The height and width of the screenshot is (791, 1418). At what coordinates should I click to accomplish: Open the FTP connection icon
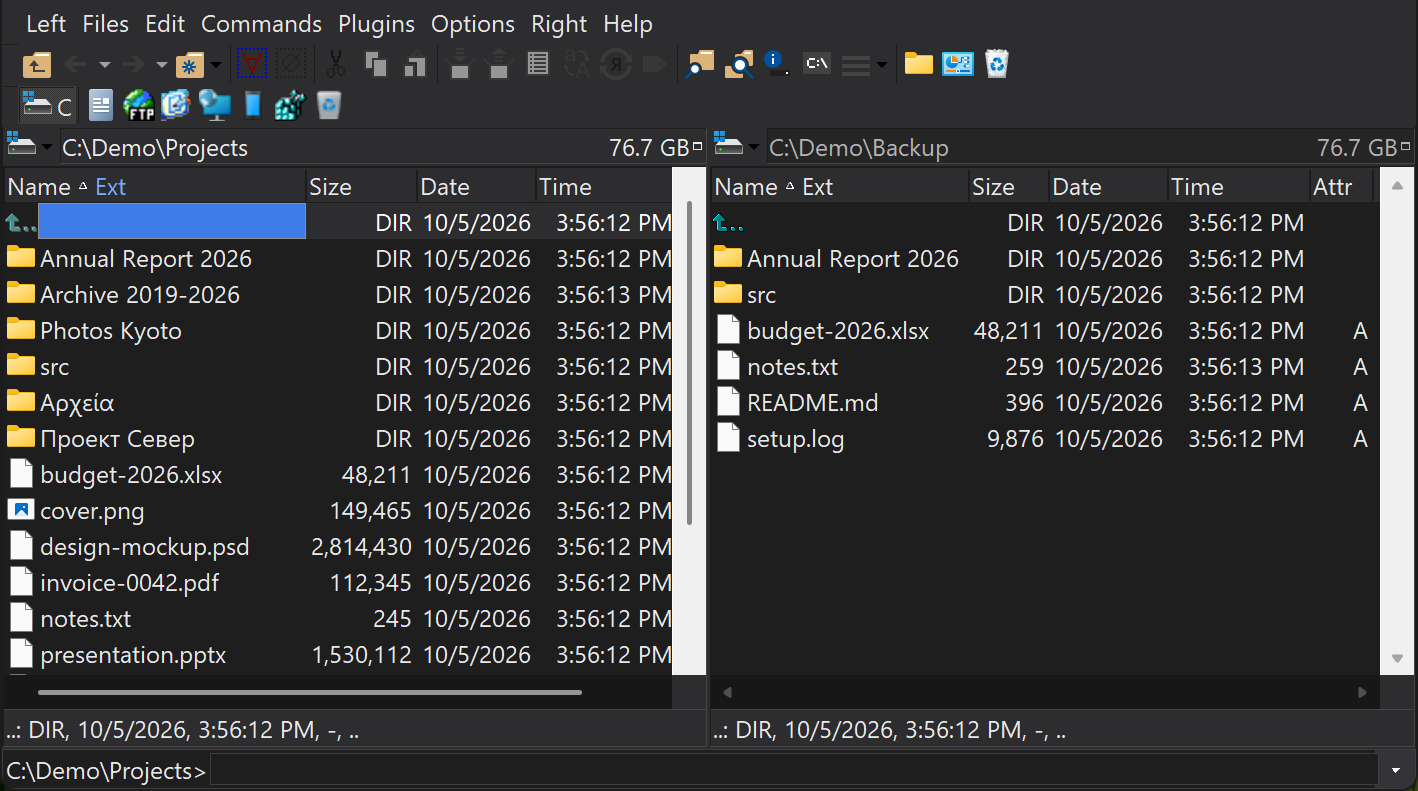[139, 104]
